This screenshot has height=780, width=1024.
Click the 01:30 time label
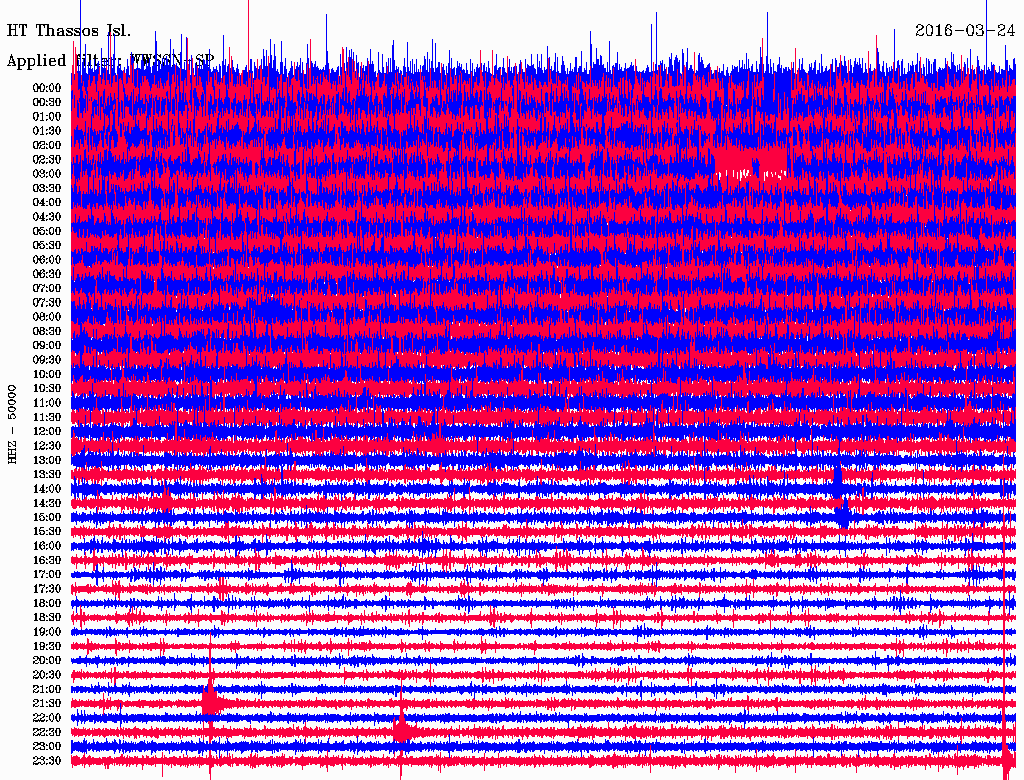(47, 131)
